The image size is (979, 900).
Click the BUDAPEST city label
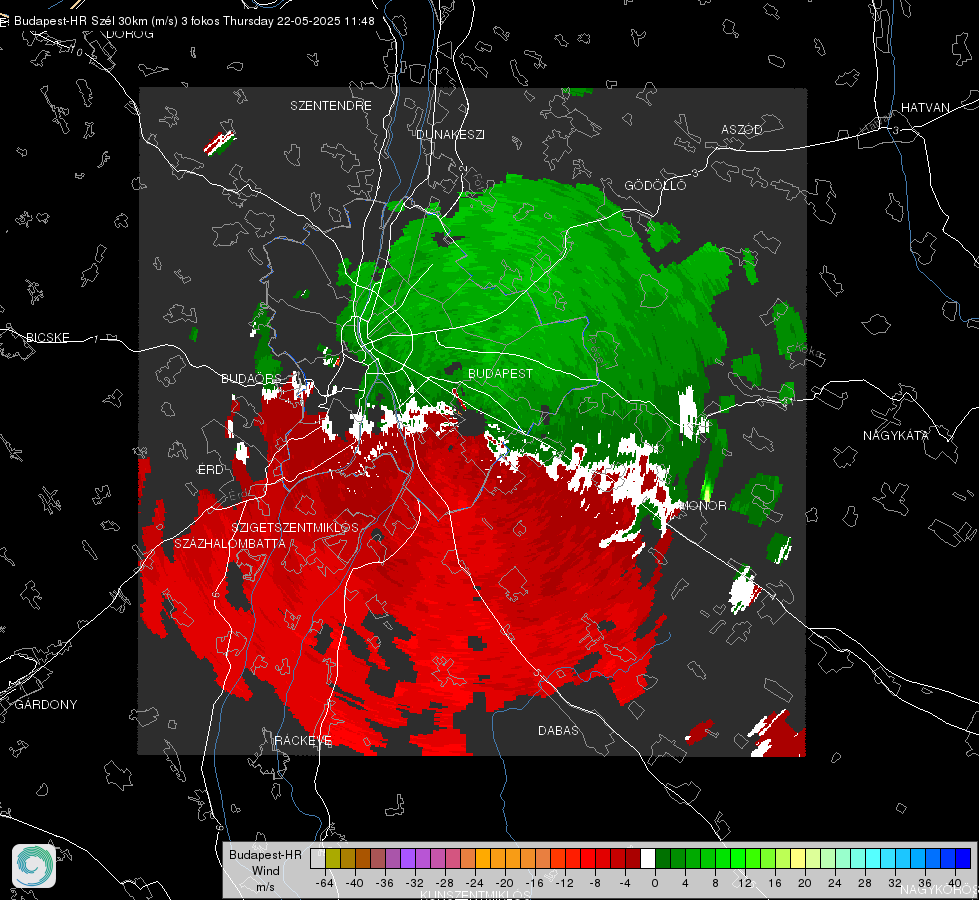click(501, 373)
